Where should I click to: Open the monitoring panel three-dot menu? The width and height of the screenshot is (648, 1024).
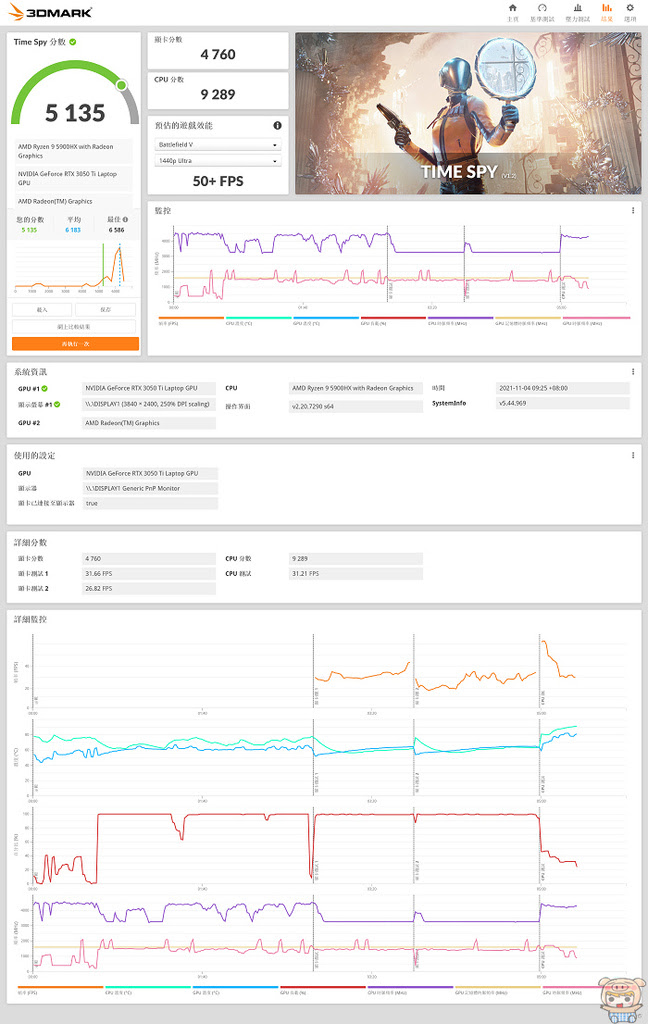[x=633, y=211]
